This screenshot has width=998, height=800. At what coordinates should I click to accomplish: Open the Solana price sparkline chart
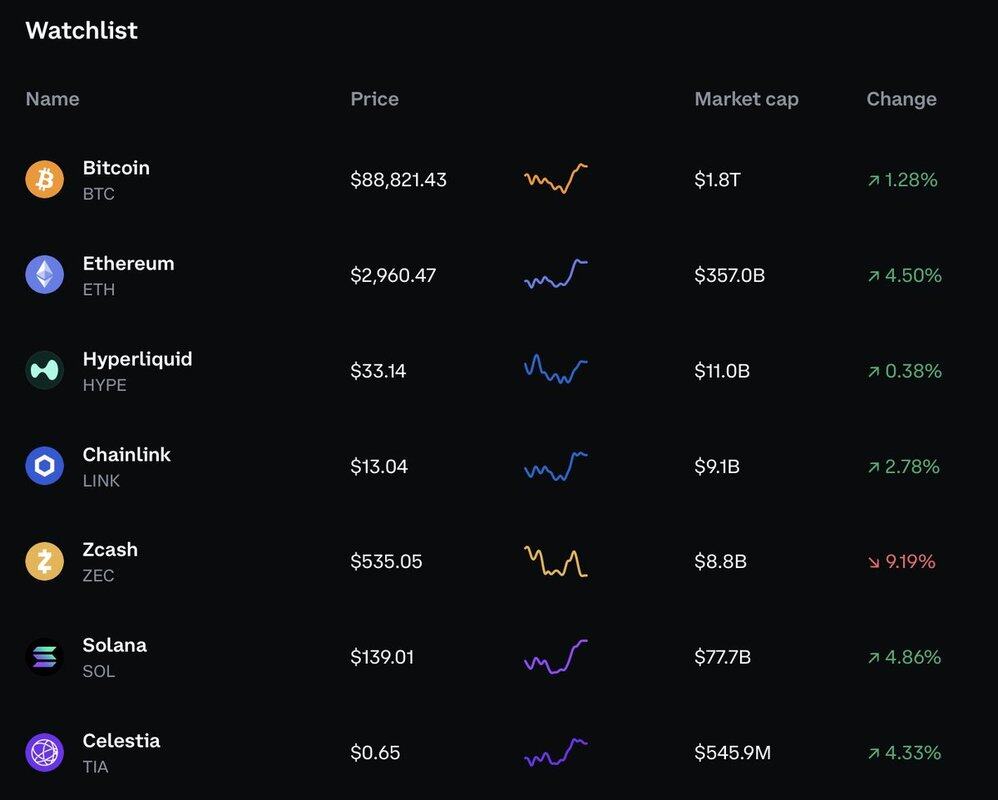[x=555, y=657]
